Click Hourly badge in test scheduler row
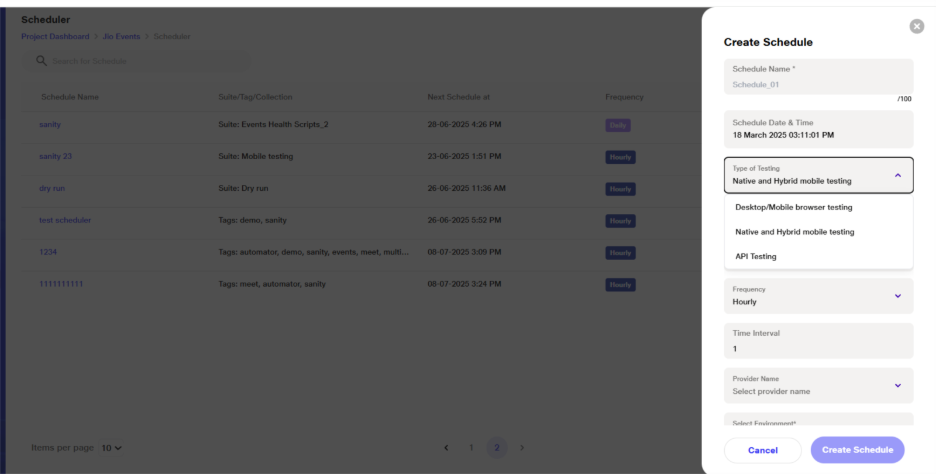This screenshot has width=936, height=474. (620, 221)
